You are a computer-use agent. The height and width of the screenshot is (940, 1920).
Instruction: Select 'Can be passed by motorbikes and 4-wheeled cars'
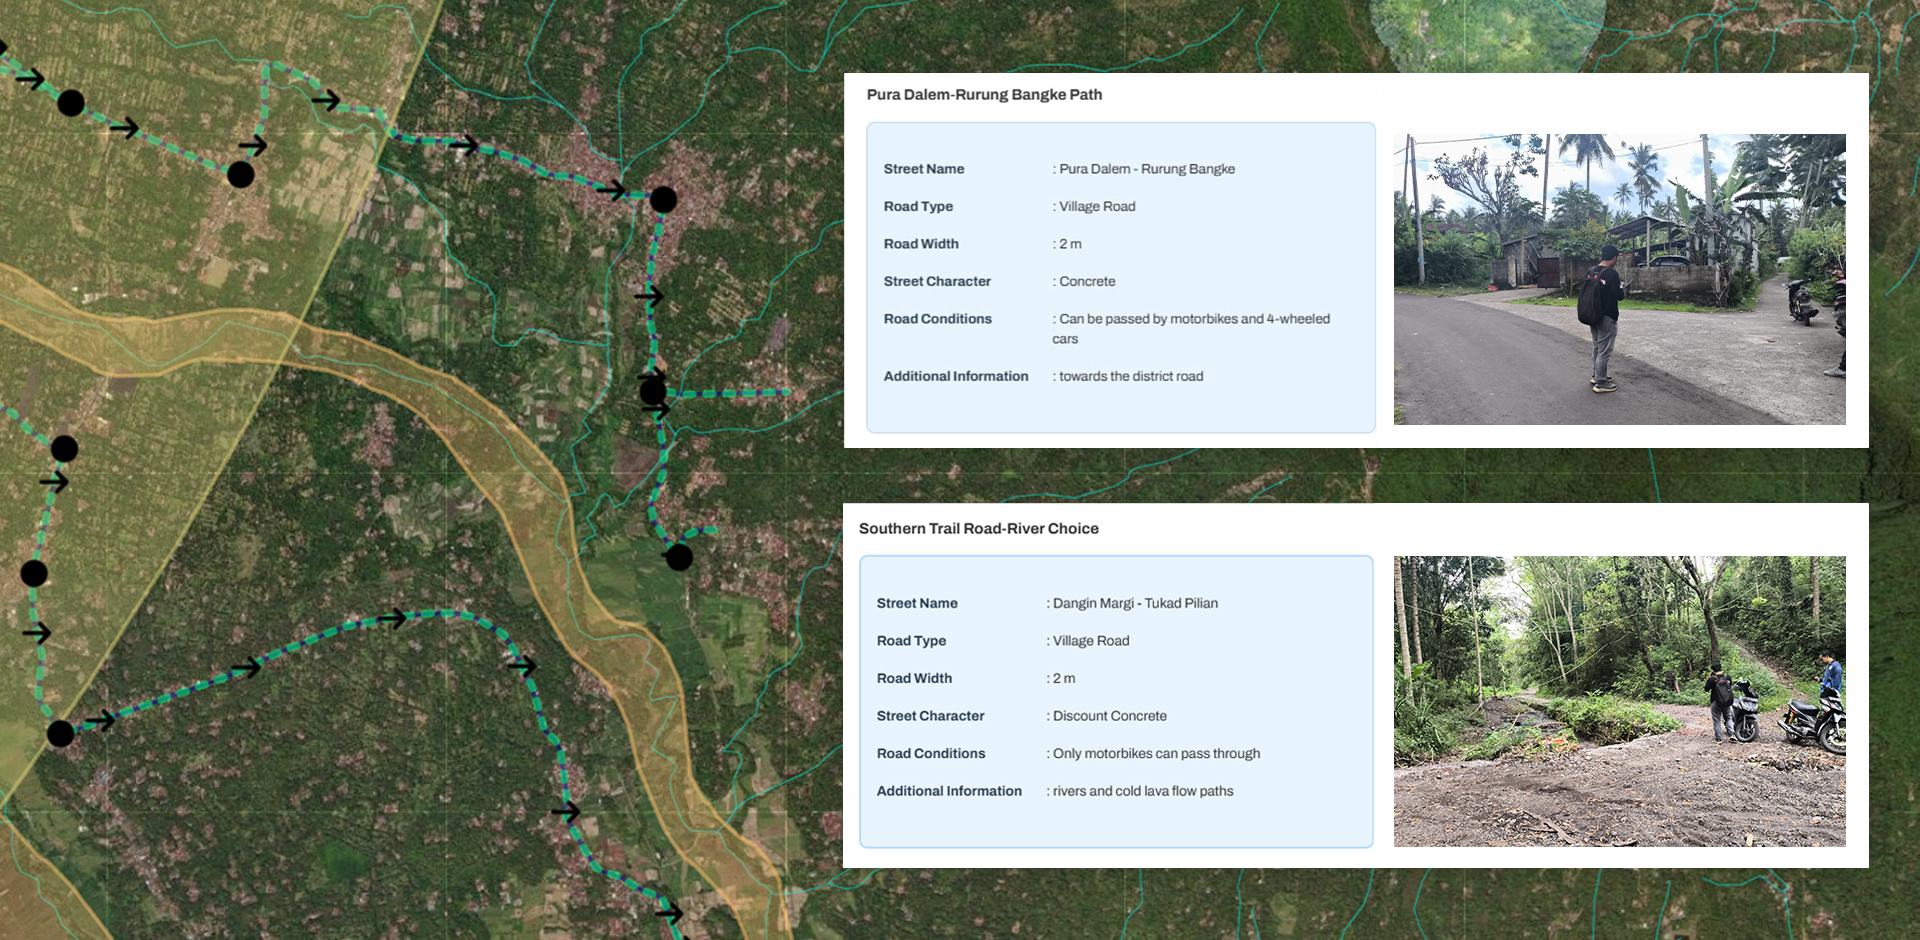tap(1191, 329)
